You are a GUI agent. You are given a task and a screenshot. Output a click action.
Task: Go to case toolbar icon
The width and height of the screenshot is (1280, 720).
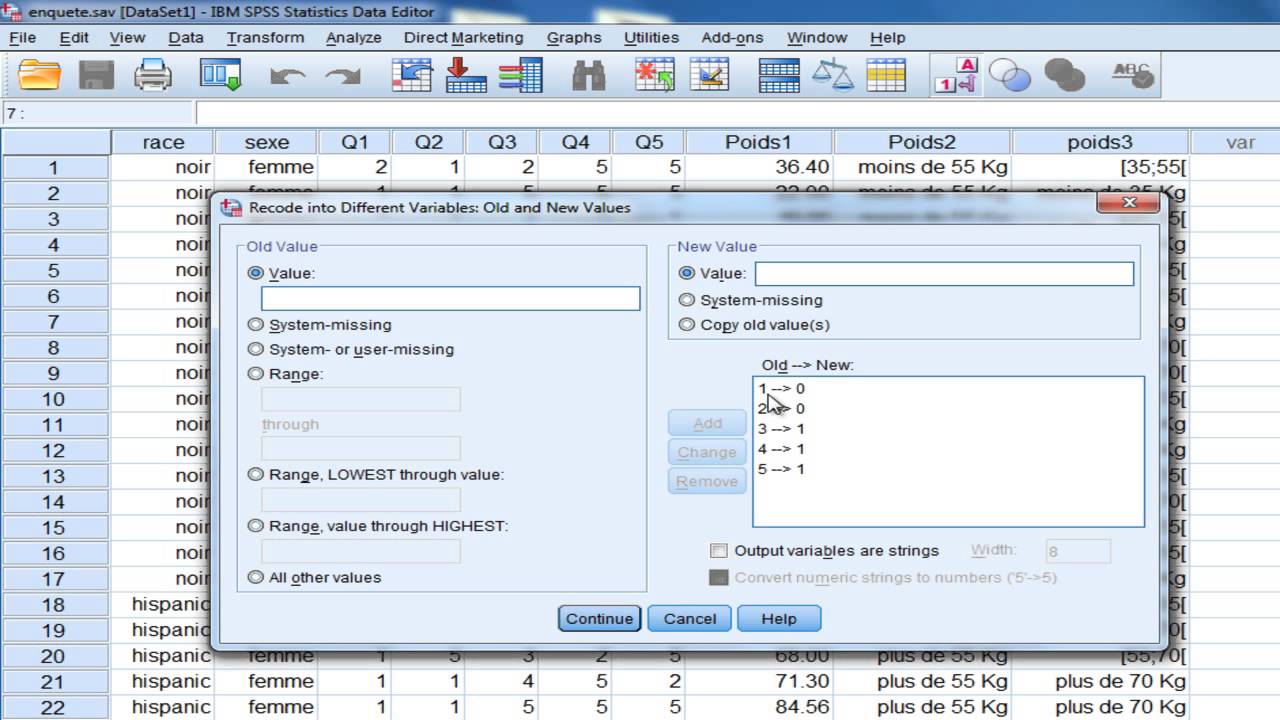(x=412, y=75)
